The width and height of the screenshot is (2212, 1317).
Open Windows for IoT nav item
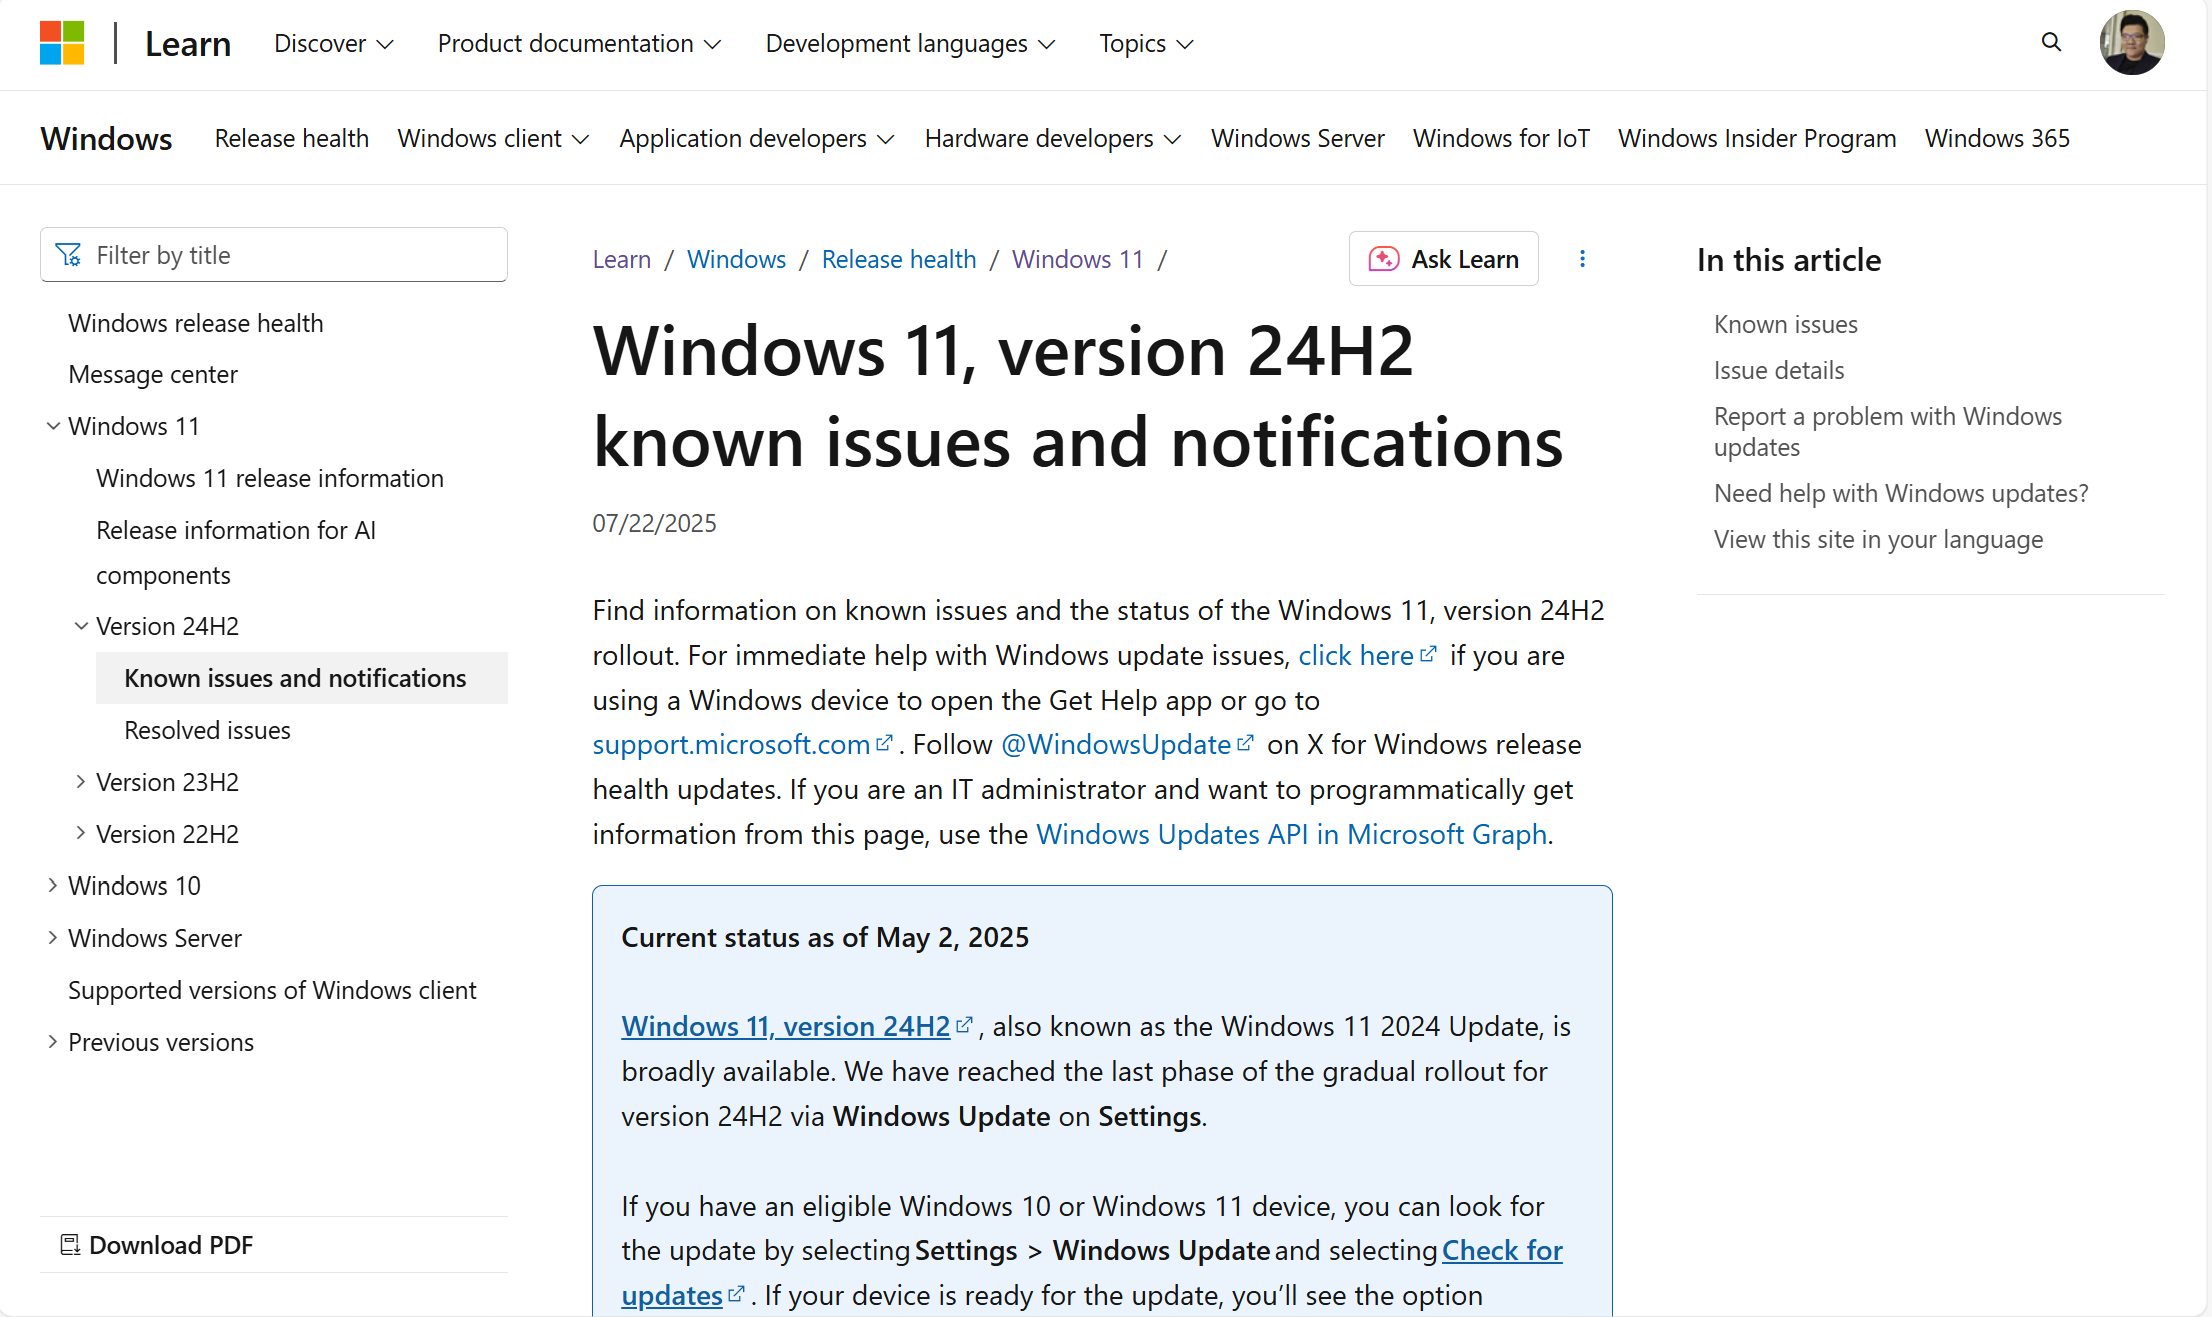coord(1501,138)
